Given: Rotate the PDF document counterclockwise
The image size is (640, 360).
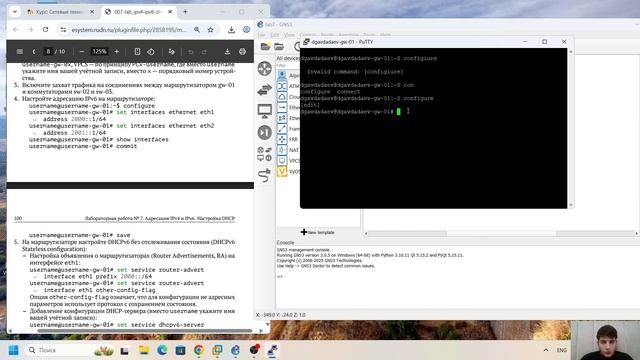Looking at the screenshot, I should pyautogui.click(x=151, y=51).
